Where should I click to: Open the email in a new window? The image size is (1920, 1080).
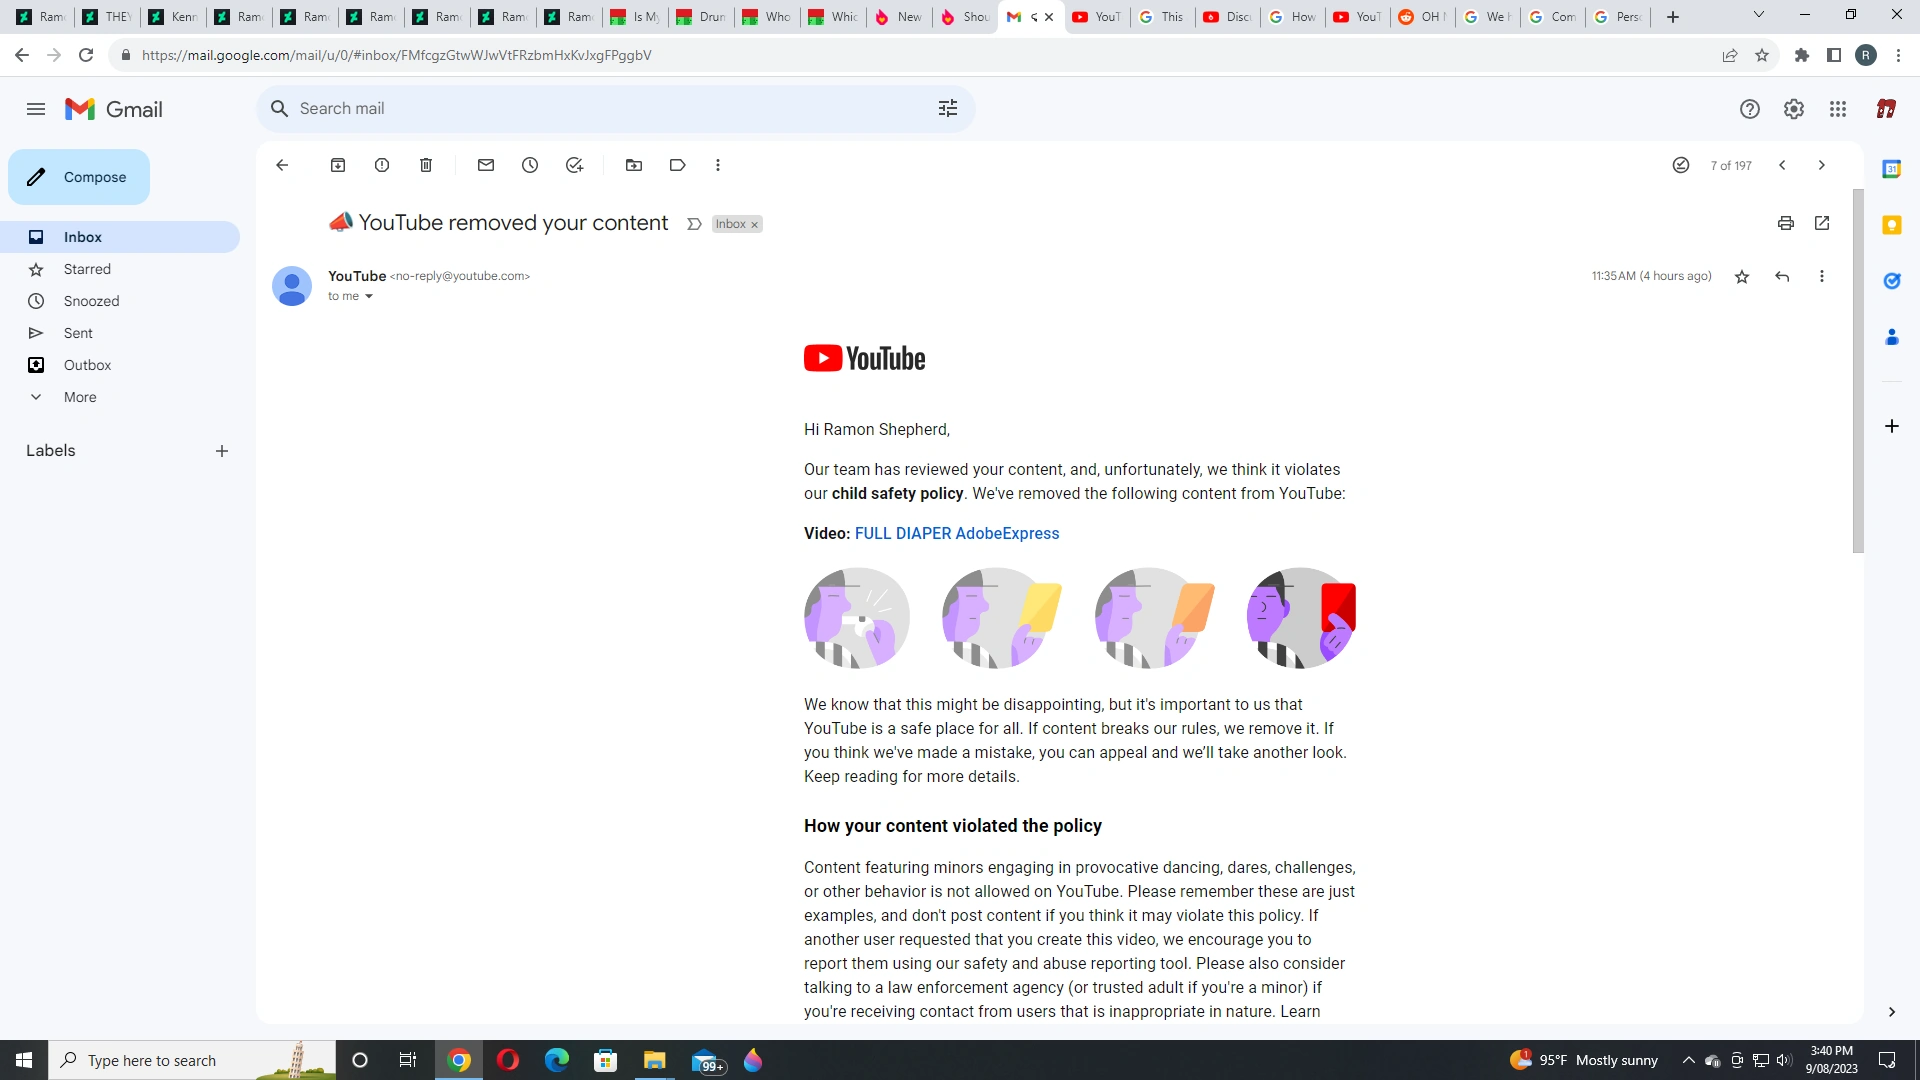1822,223
